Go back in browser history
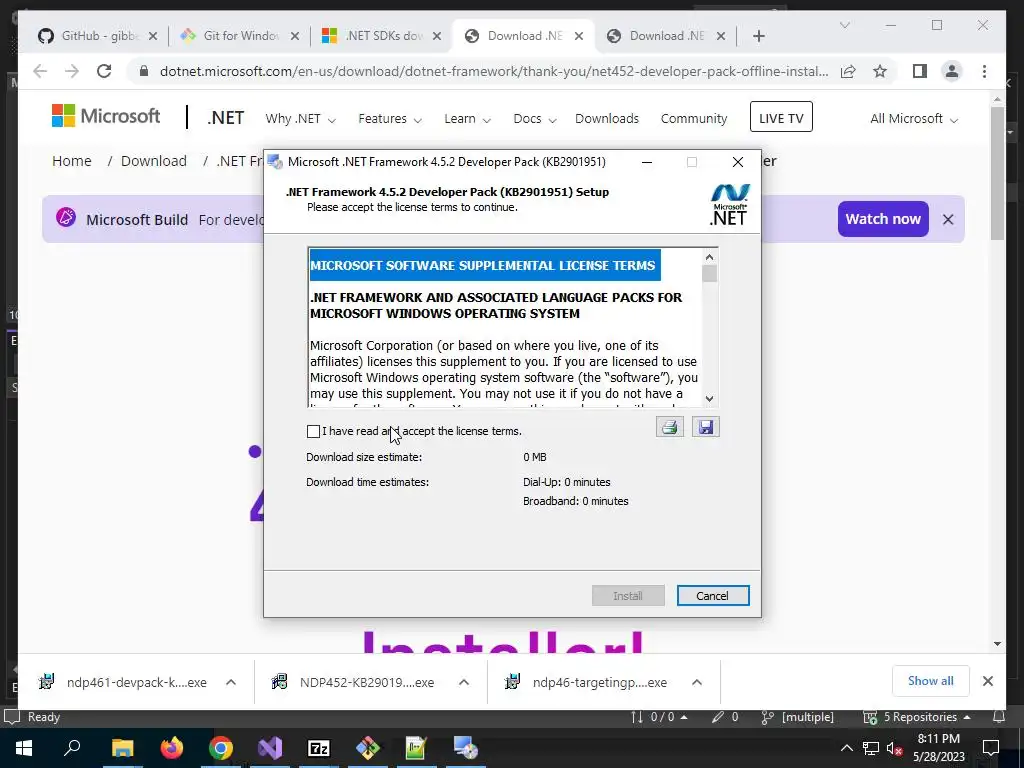The width and height of the screenshot is (1024, 768). [40, 71]
